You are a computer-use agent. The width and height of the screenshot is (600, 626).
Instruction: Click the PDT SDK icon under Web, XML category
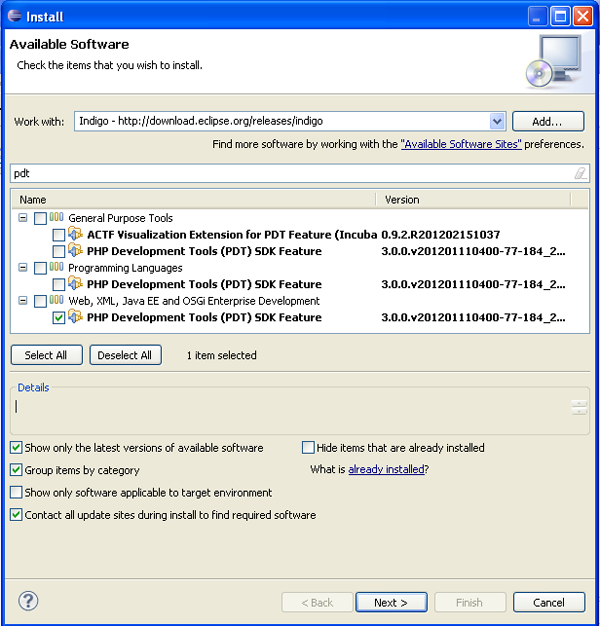(x=75, y=316)
